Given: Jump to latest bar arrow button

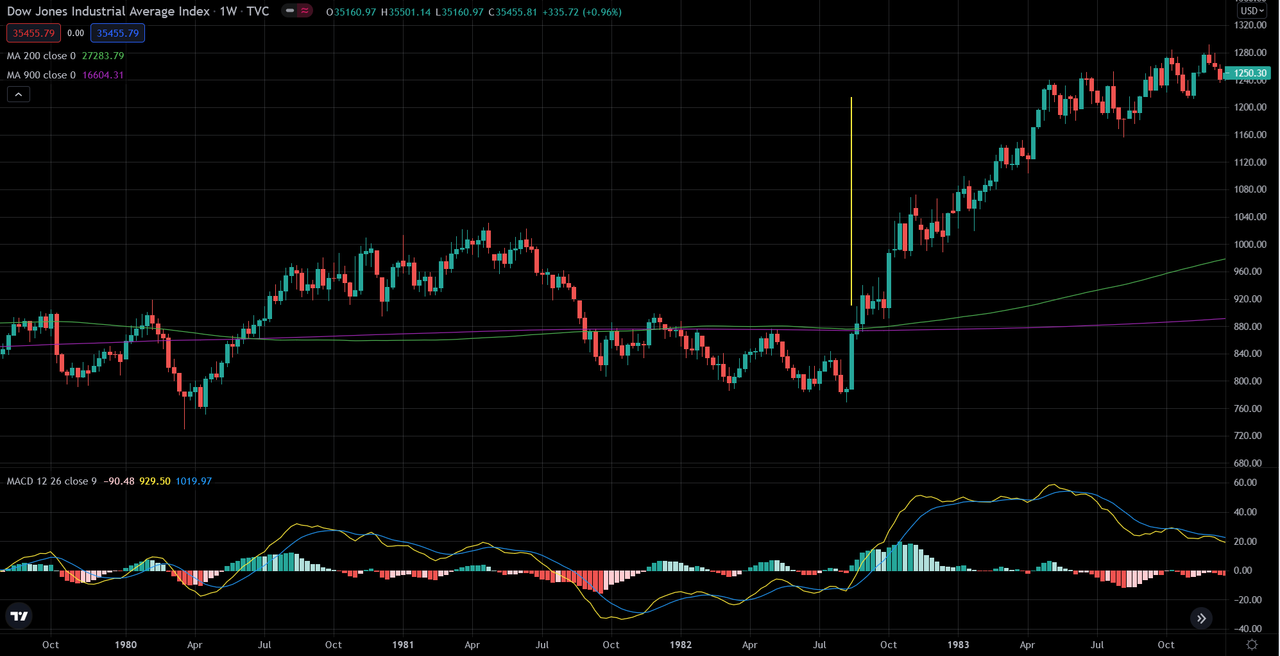Looking at the screenshot, I should click(1201, 618).
